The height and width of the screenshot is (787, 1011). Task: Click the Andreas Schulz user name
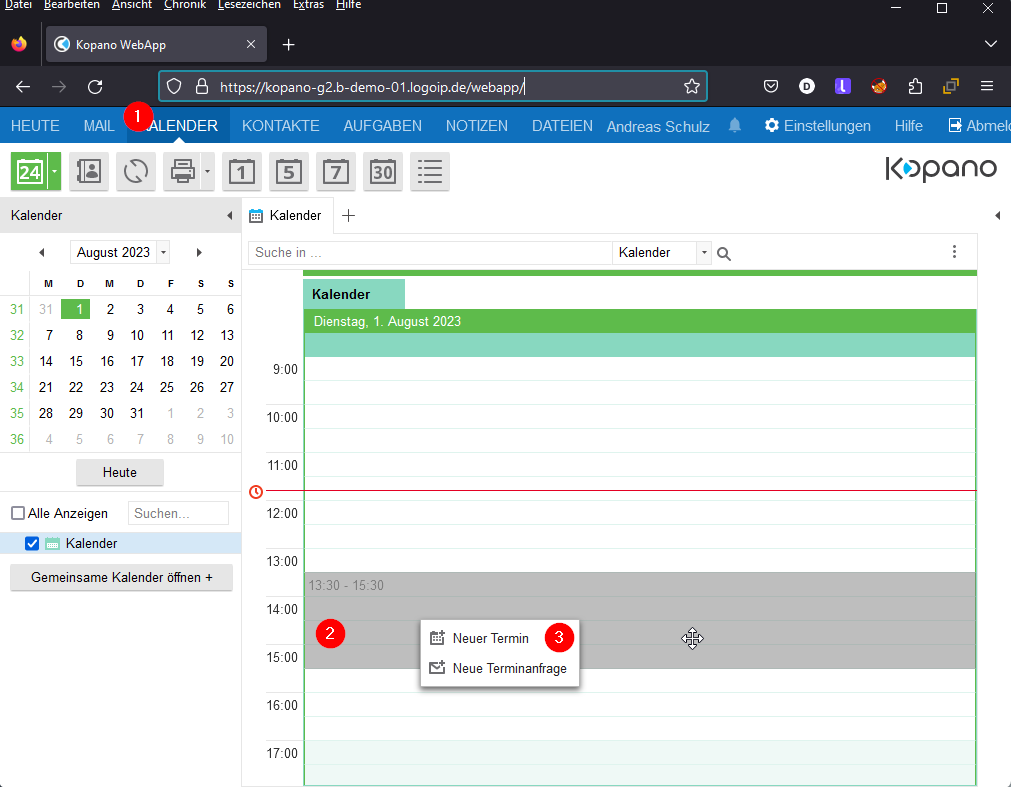[658, 126]
